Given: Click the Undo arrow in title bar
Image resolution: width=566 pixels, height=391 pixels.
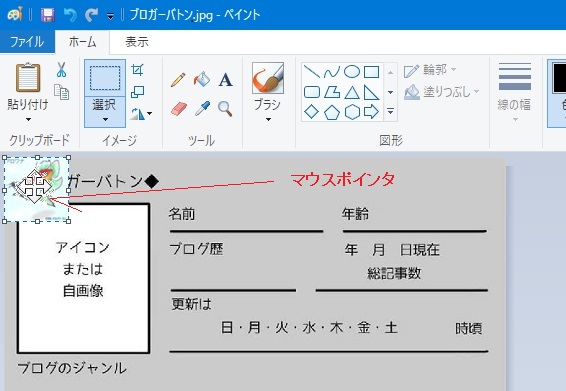Looking at the screenshot, I should (70, 15).
